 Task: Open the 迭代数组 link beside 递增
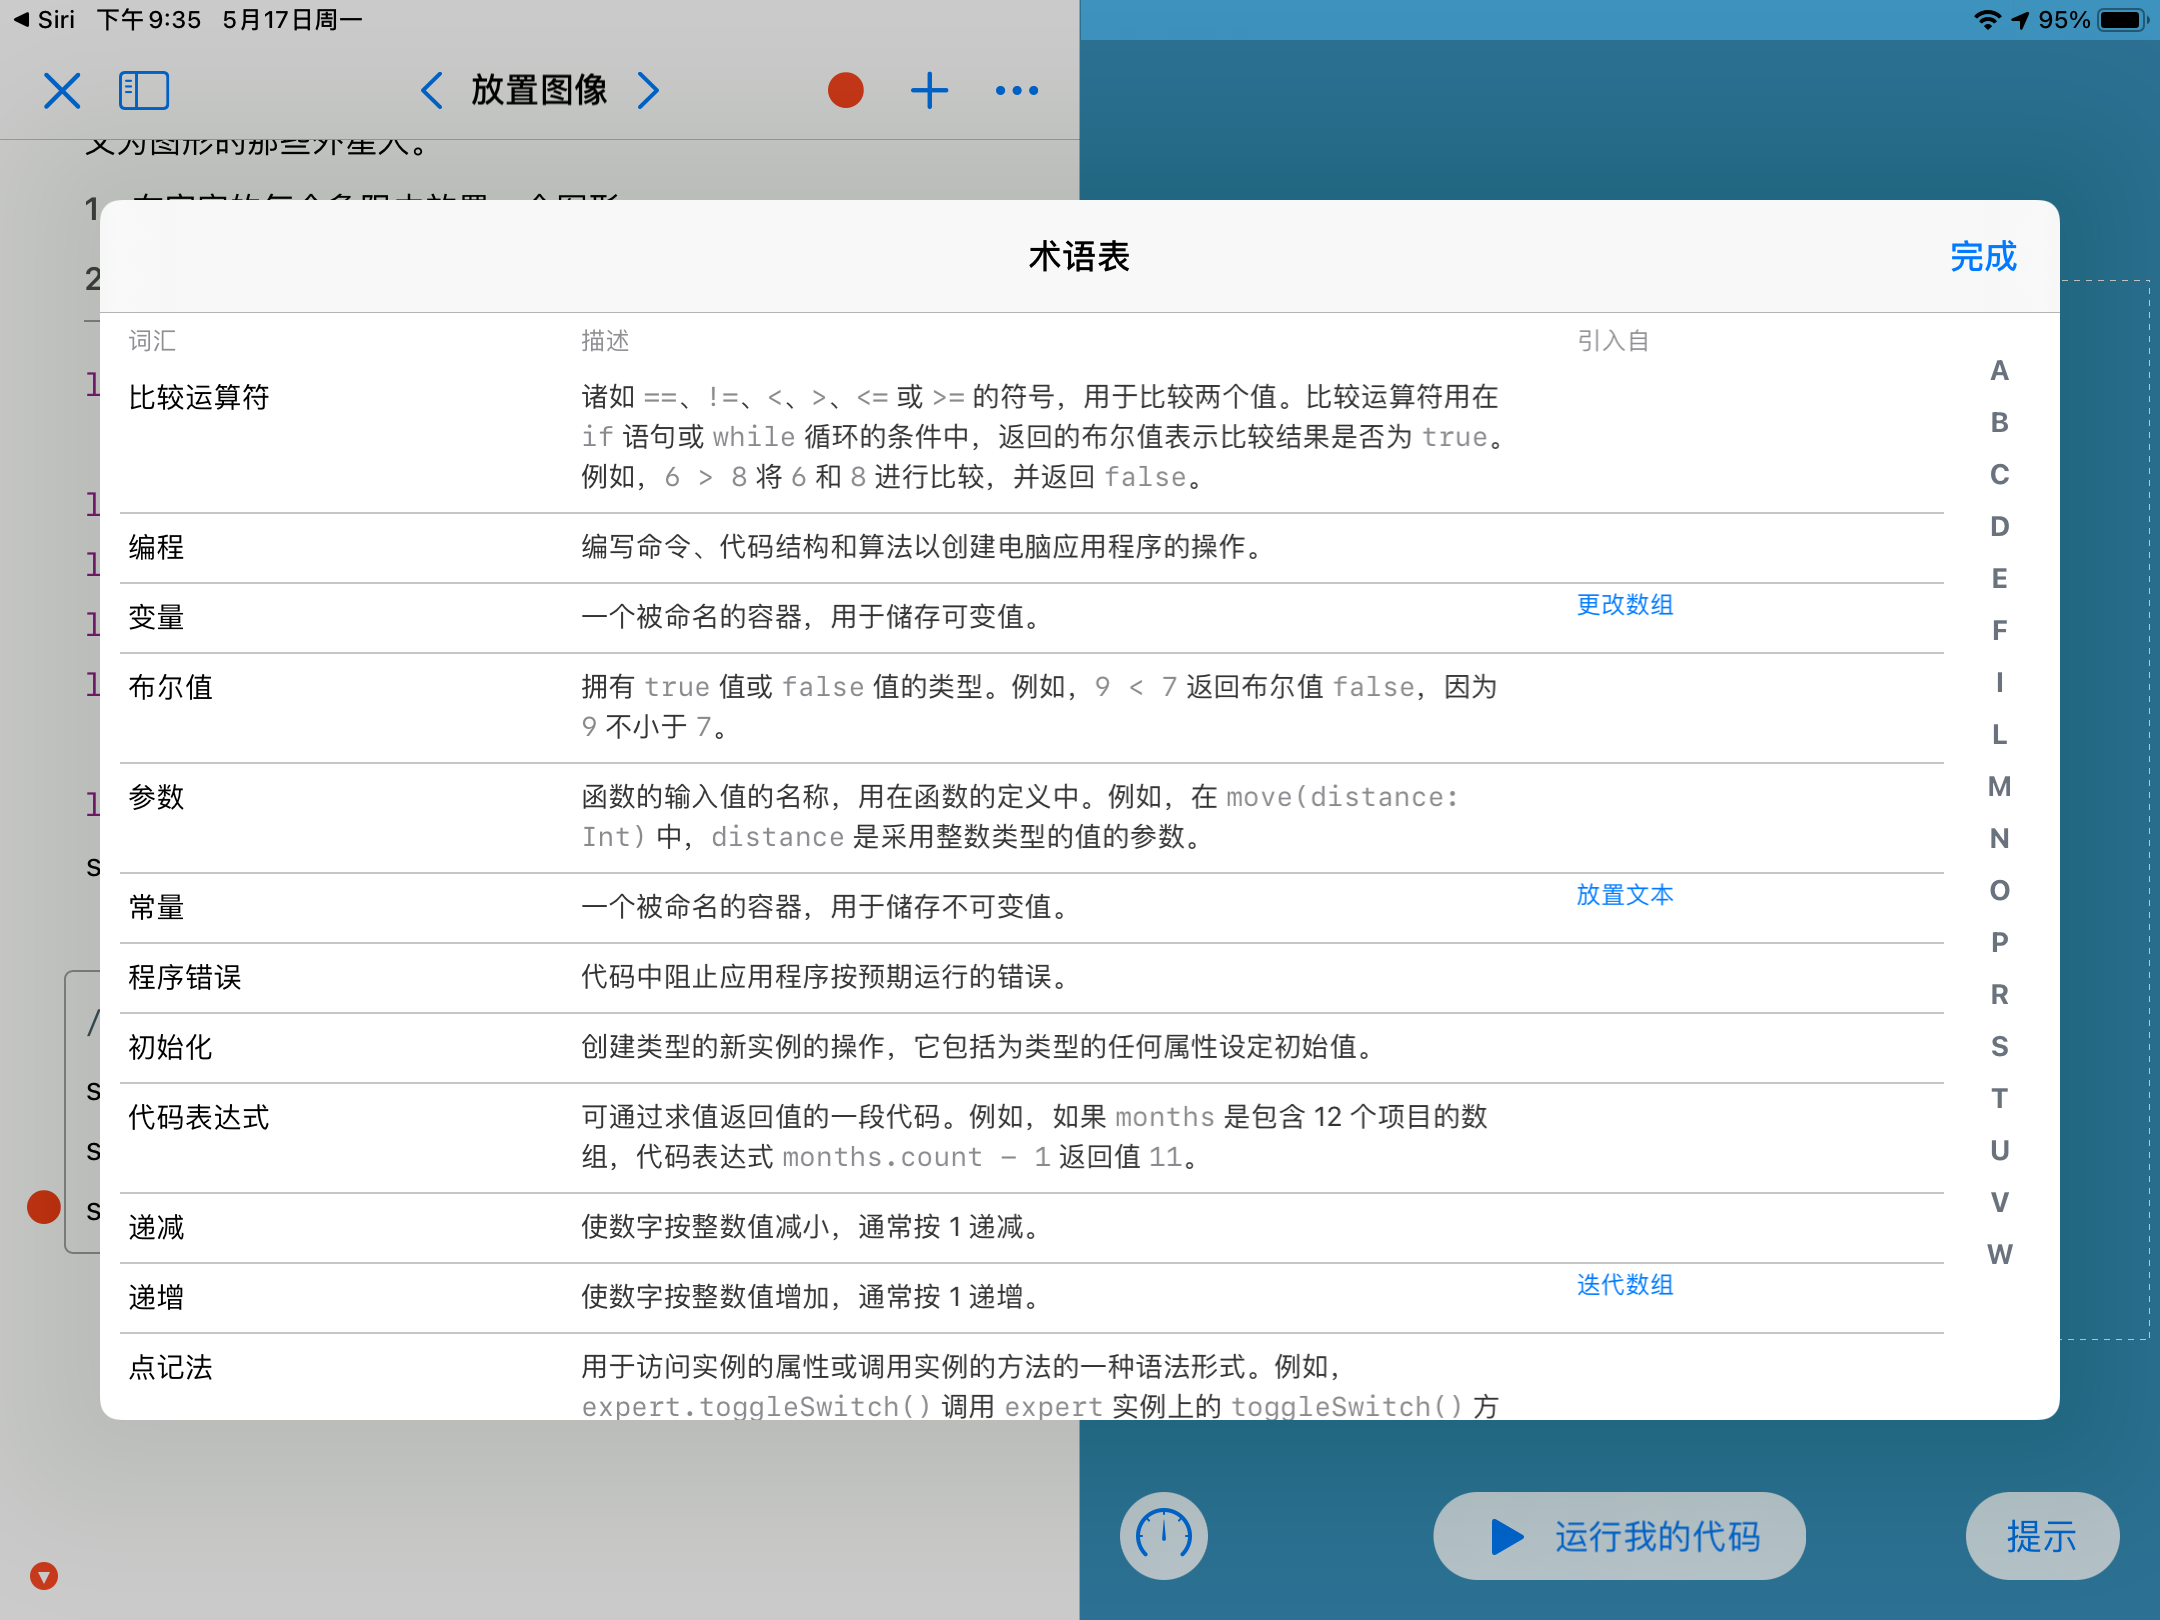(x=1624, y=1285)
